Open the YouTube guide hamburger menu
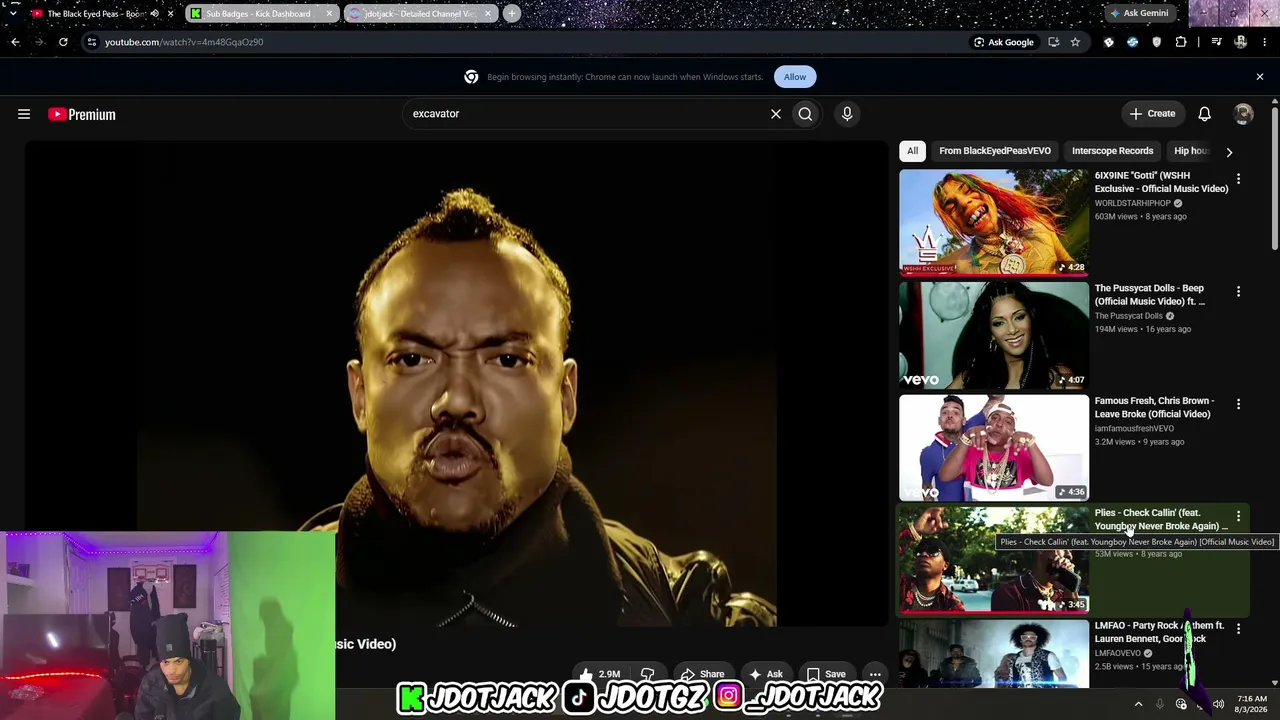This screenshot has height=720, width=1280. pyautogui.click(x=24, y=114)
